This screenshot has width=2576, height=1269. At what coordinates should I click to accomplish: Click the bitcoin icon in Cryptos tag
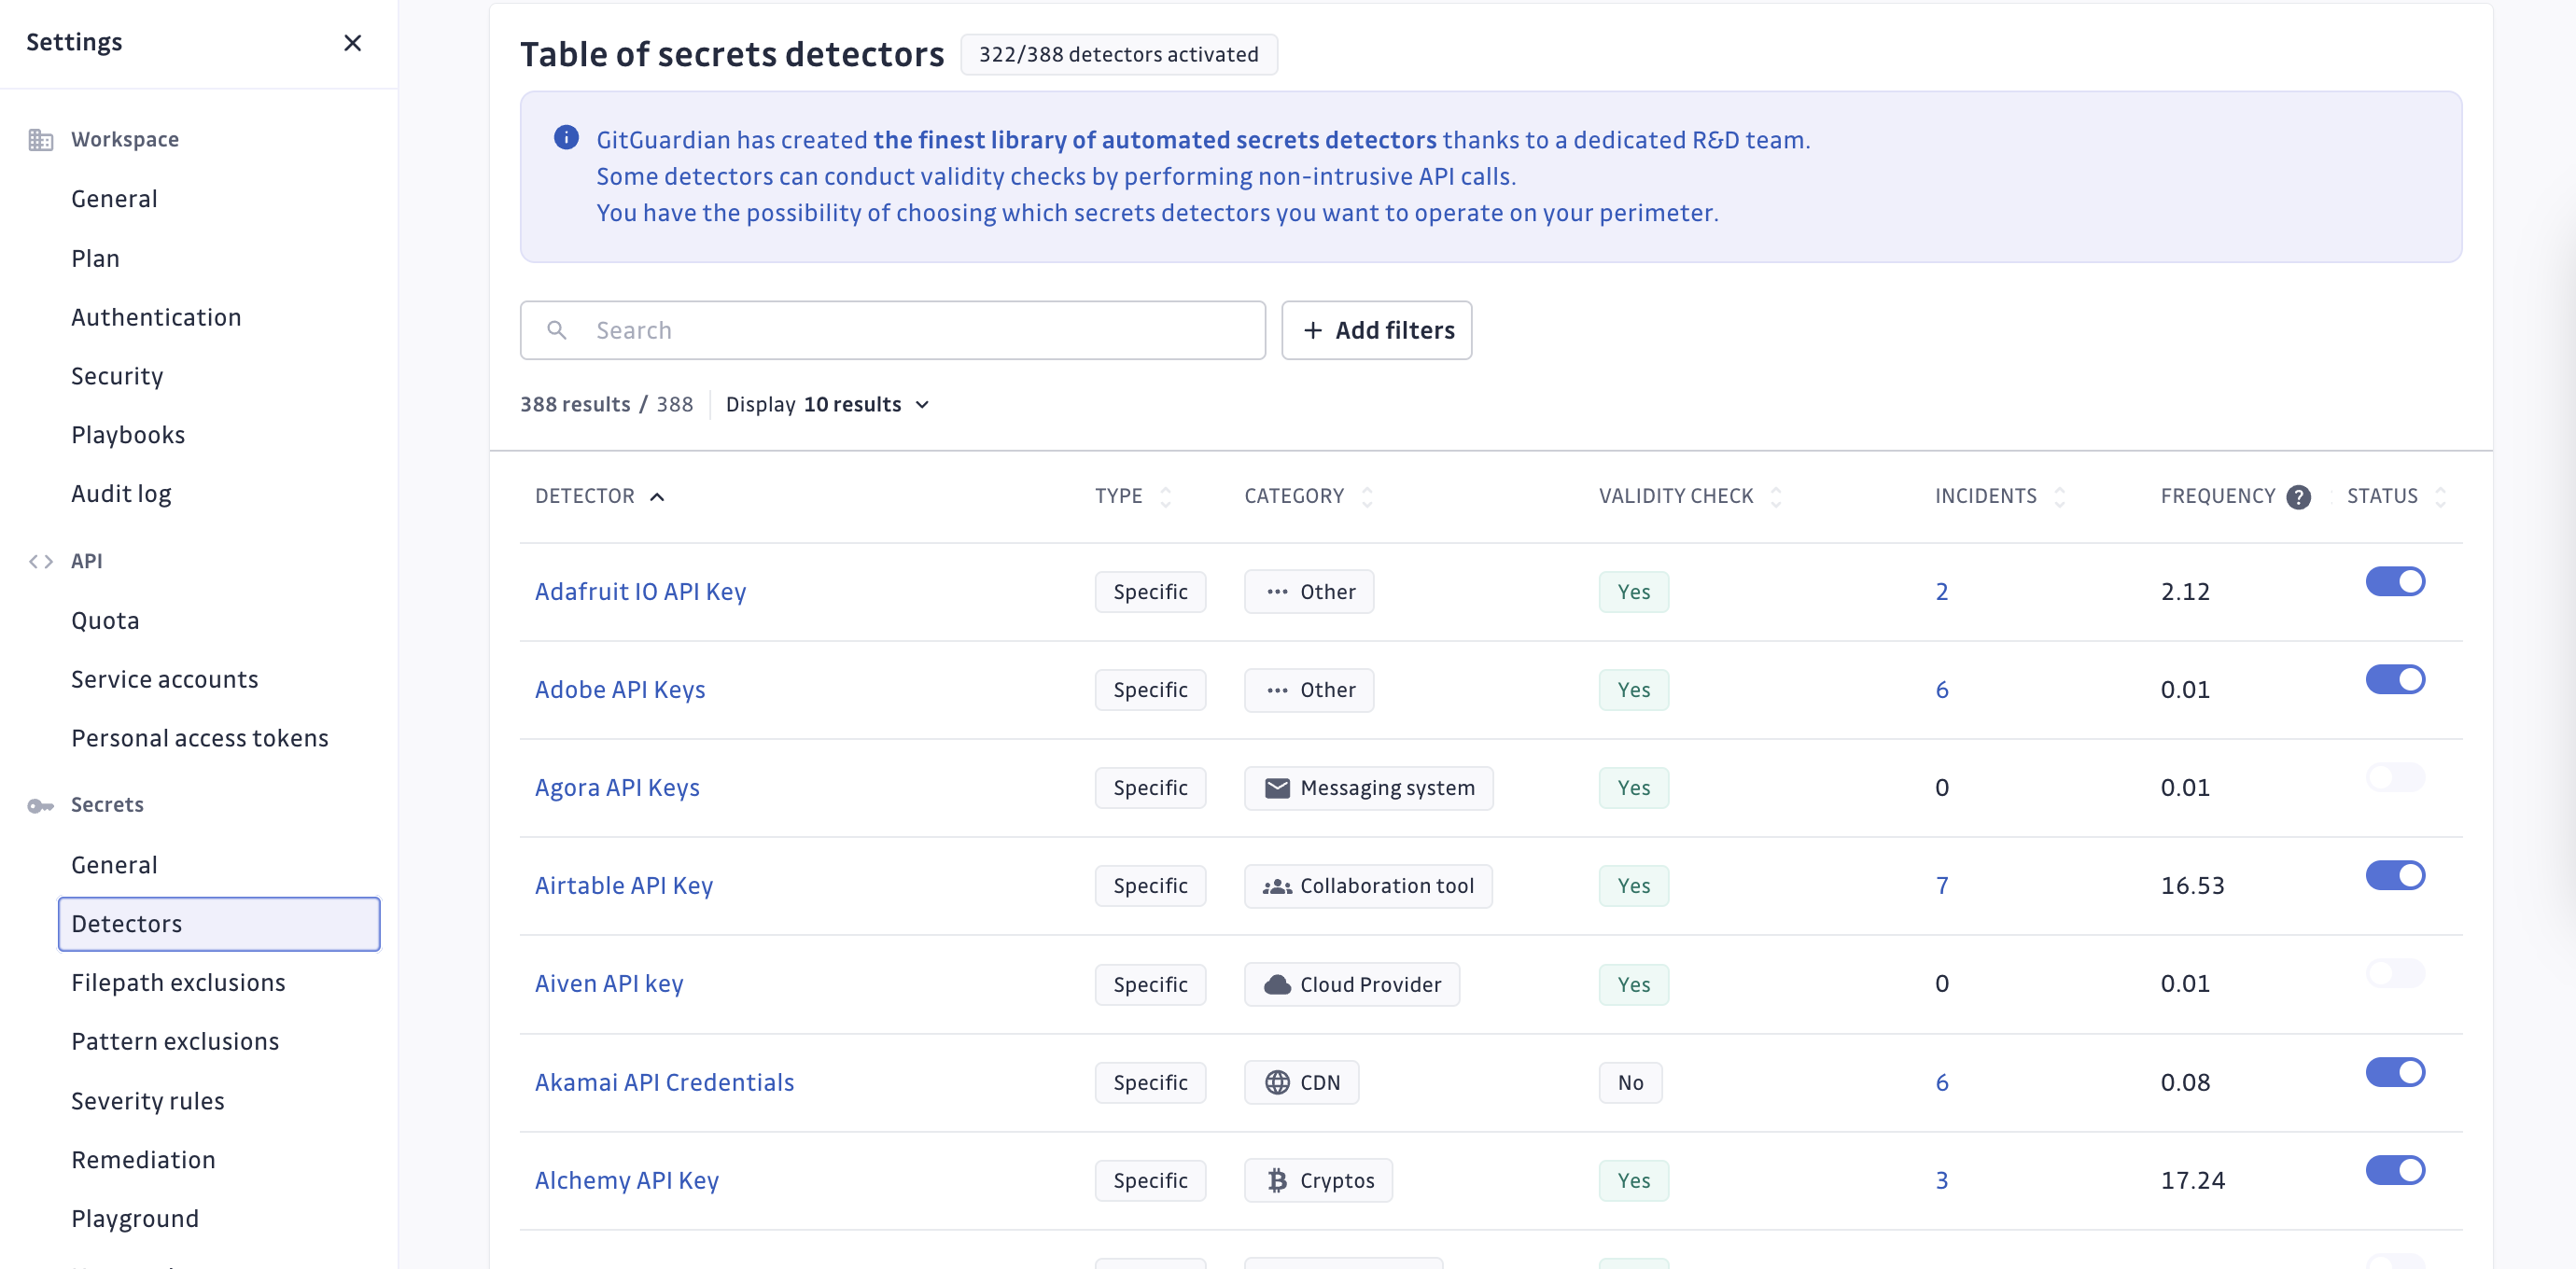(1277, 1181)
